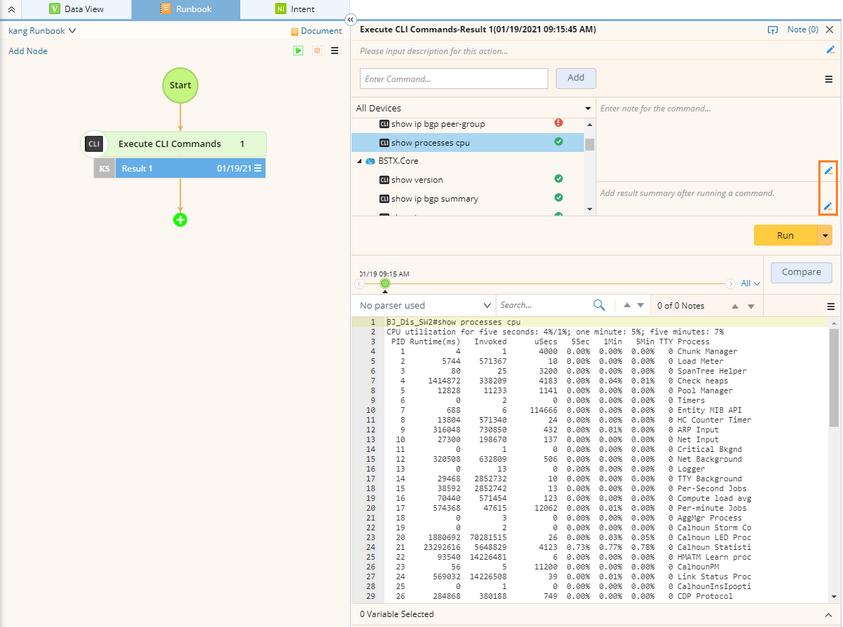Image resolution: width=843 pixels, height=627 pixels.
Task: Add a new node with green plus
Action: pyautogui.click(x=180, y=220)
